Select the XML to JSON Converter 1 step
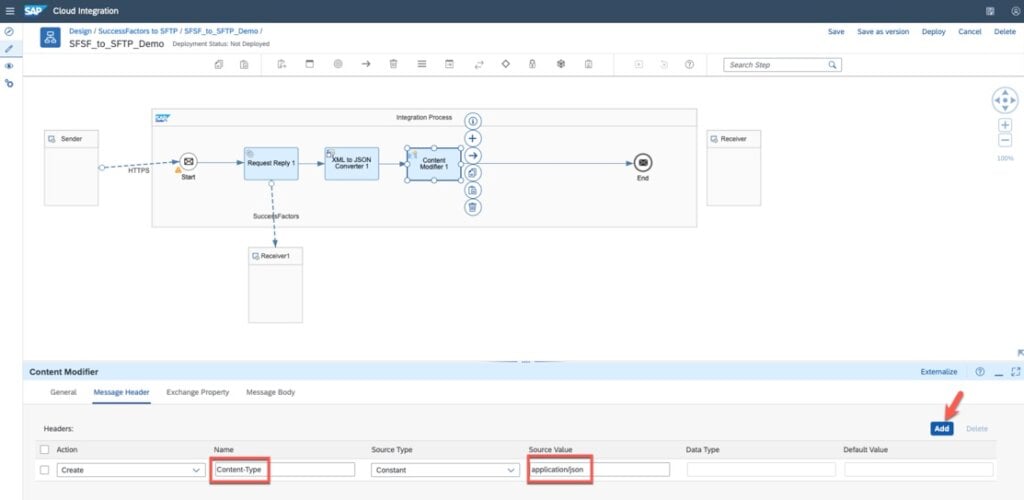The width and height of the screenshot is (1024, 500). (x=351, y=164)
